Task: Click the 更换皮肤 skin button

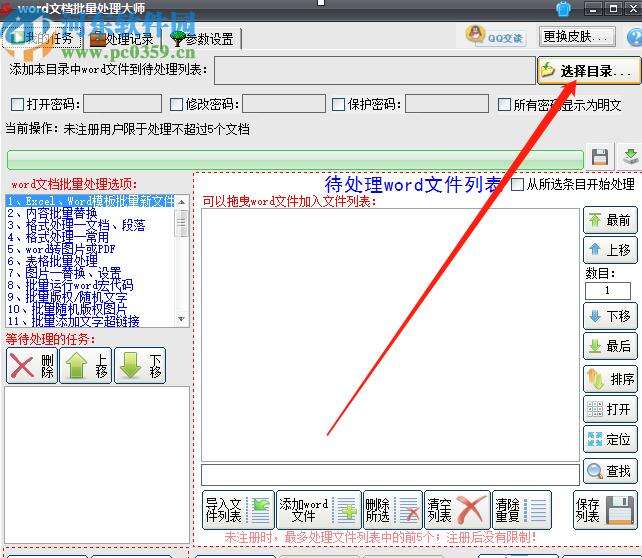Action: [x=577, y=36]
